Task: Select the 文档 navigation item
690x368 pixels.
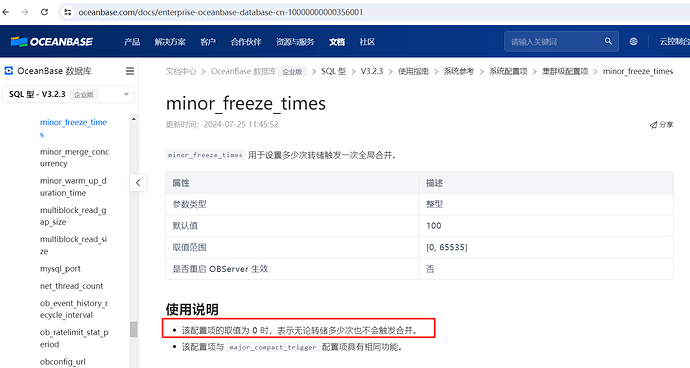Action: [x=337, y=42]
